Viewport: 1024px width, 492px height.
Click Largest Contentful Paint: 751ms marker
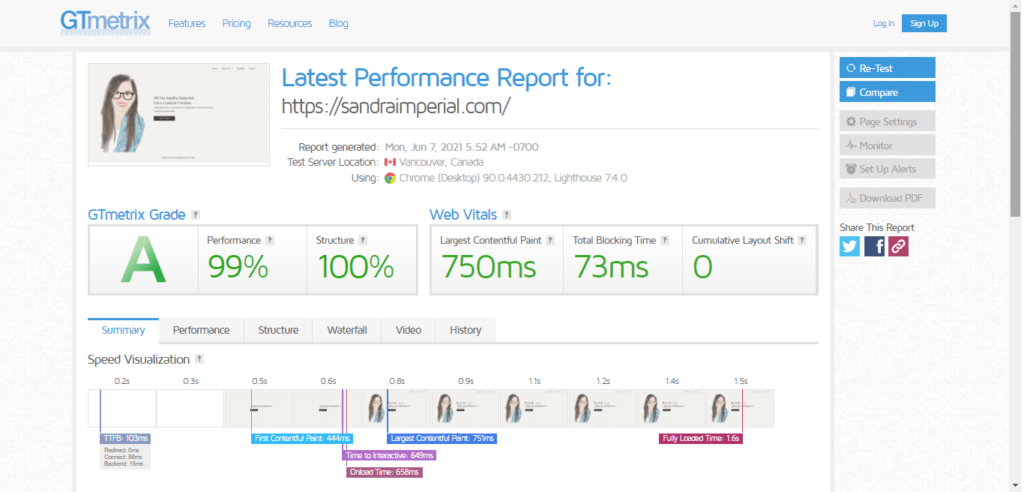coord(442,438)
